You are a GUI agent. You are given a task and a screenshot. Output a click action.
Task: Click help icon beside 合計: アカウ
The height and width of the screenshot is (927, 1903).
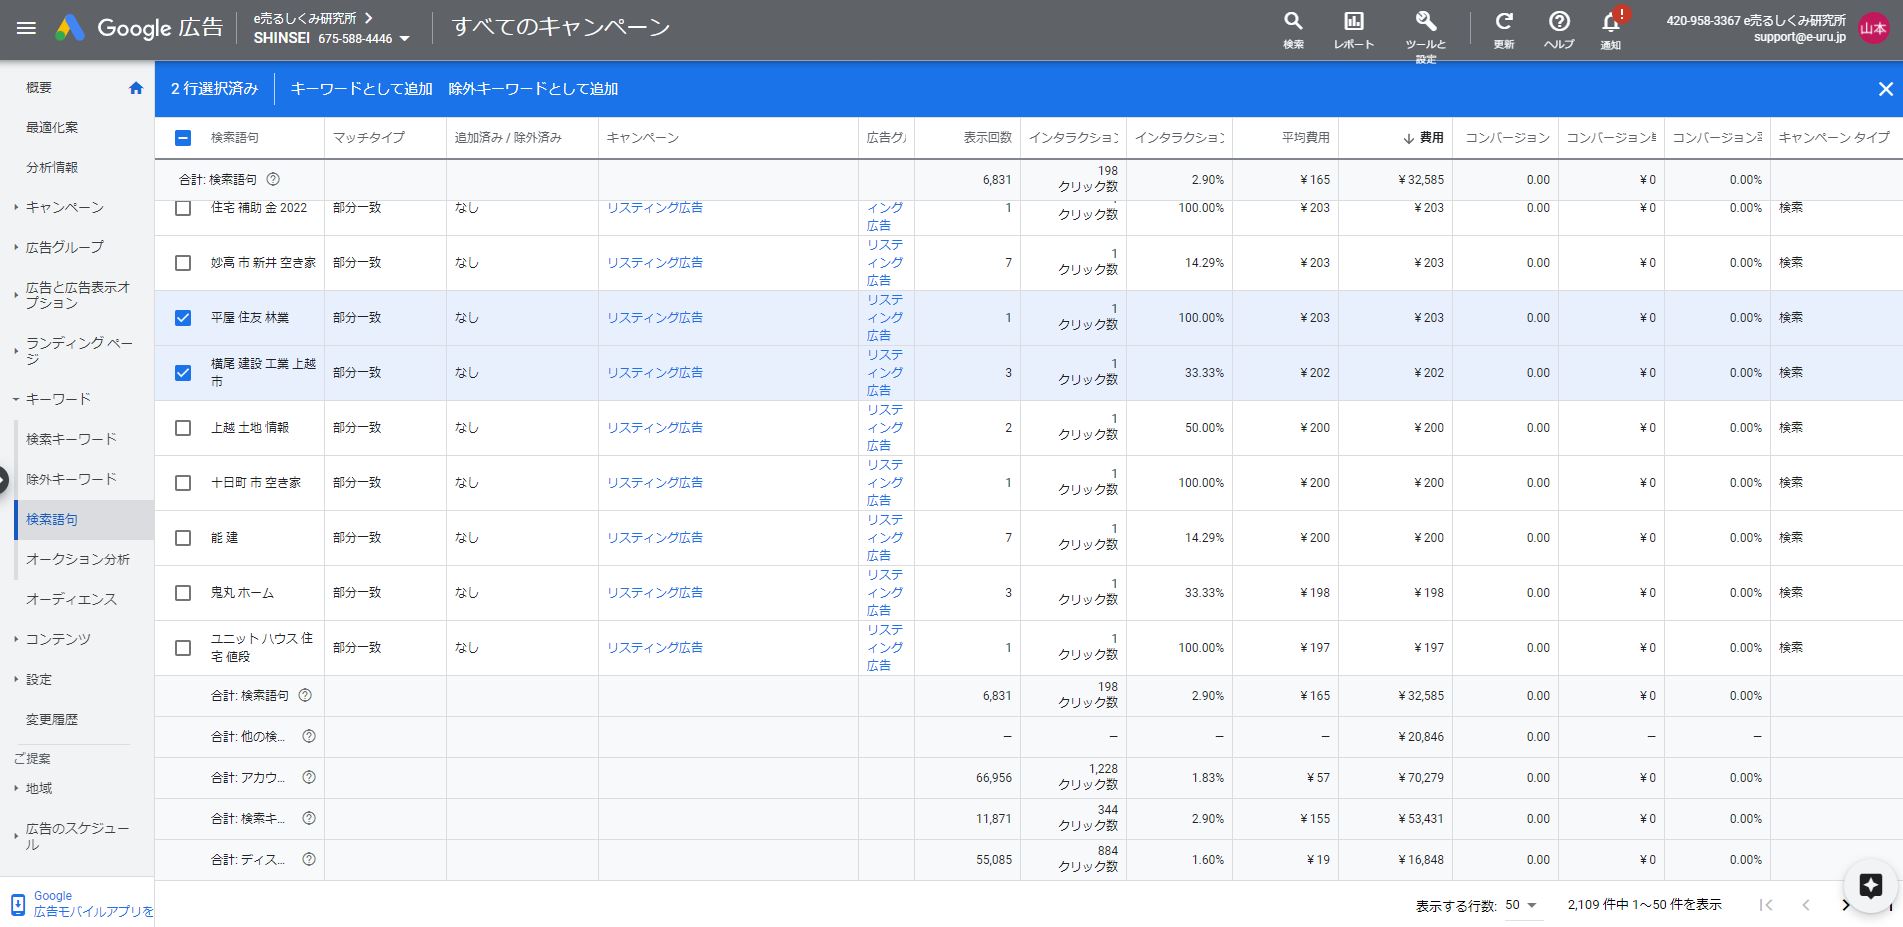(309, 777)
